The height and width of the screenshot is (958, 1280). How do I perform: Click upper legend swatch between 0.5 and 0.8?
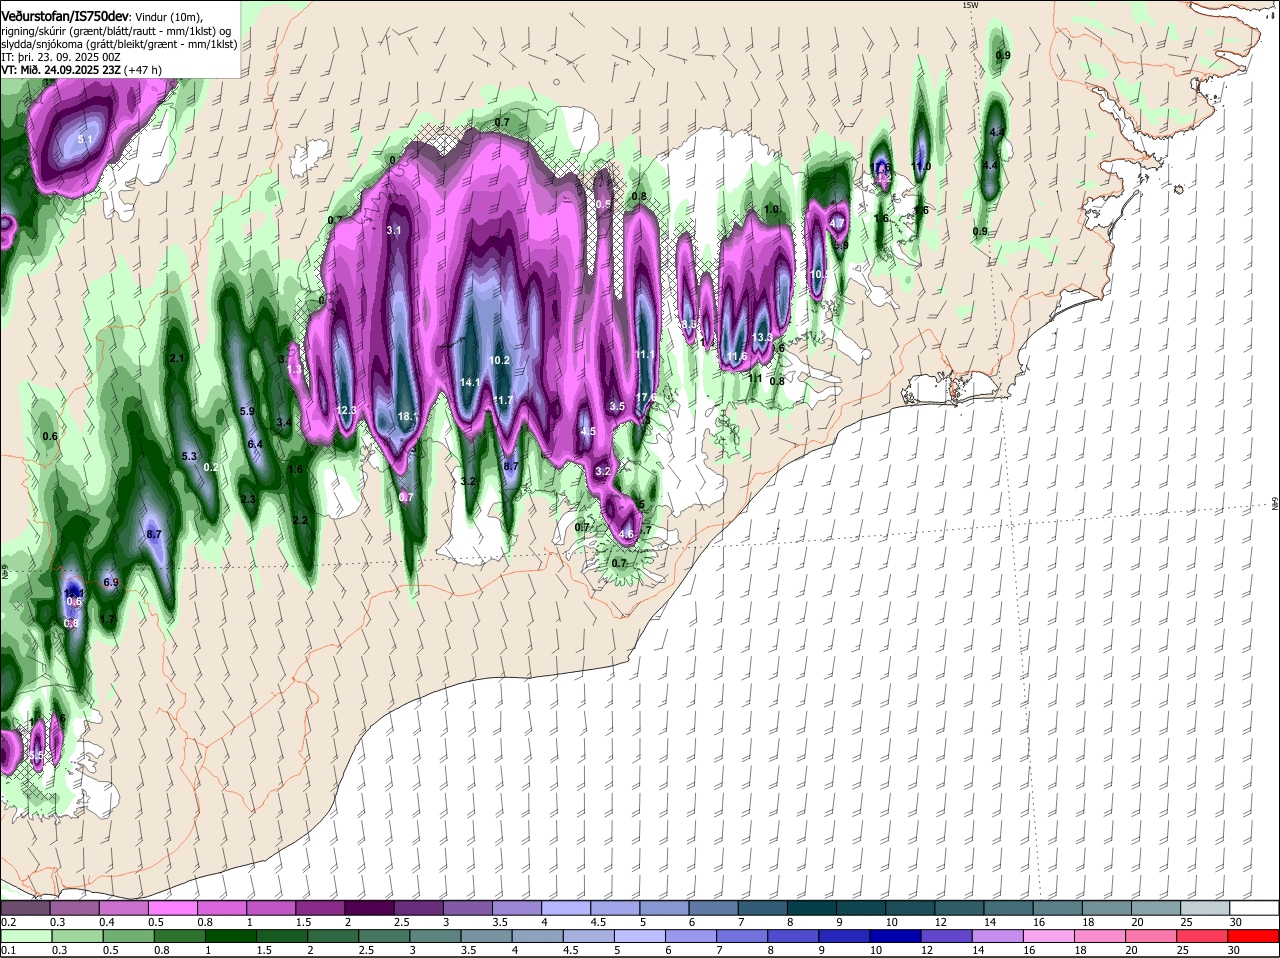pos(172,908)
